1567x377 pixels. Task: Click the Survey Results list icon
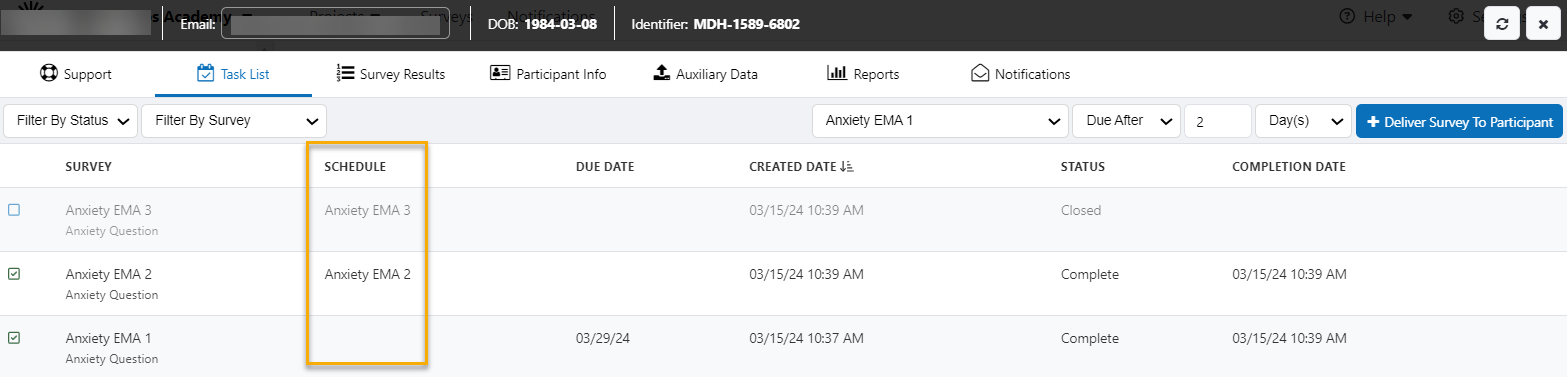click(346, 73)
